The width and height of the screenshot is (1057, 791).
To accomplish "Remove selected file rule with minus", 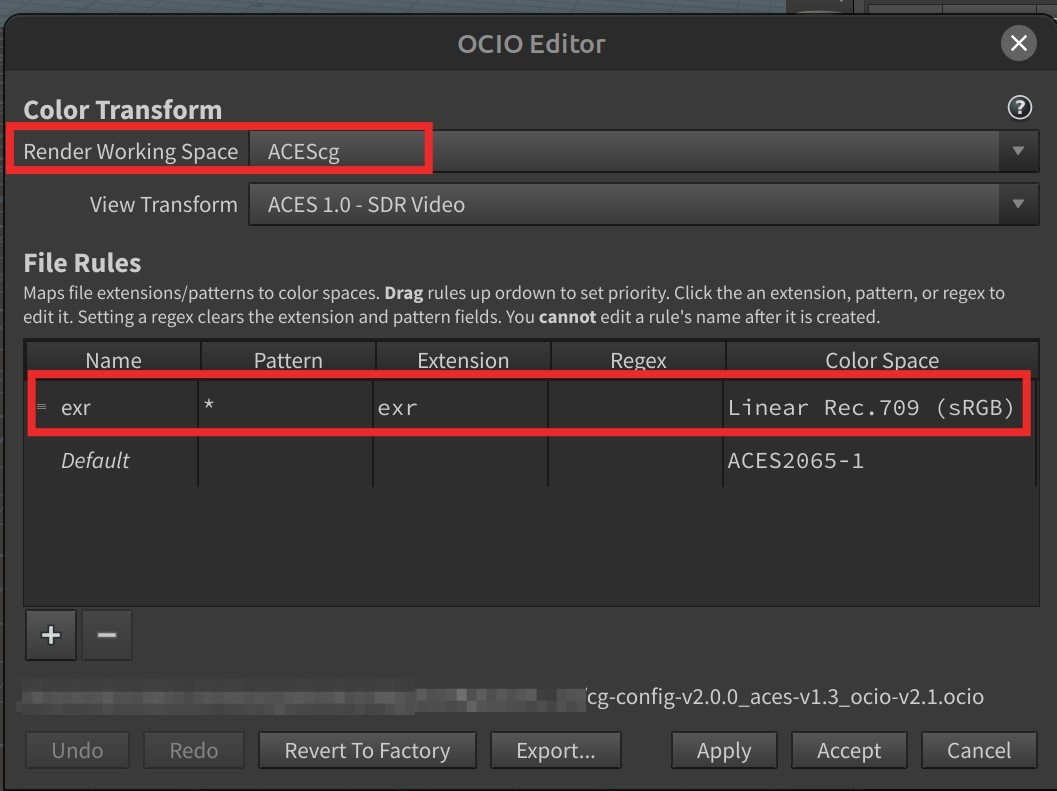I will tap(107, 635).
